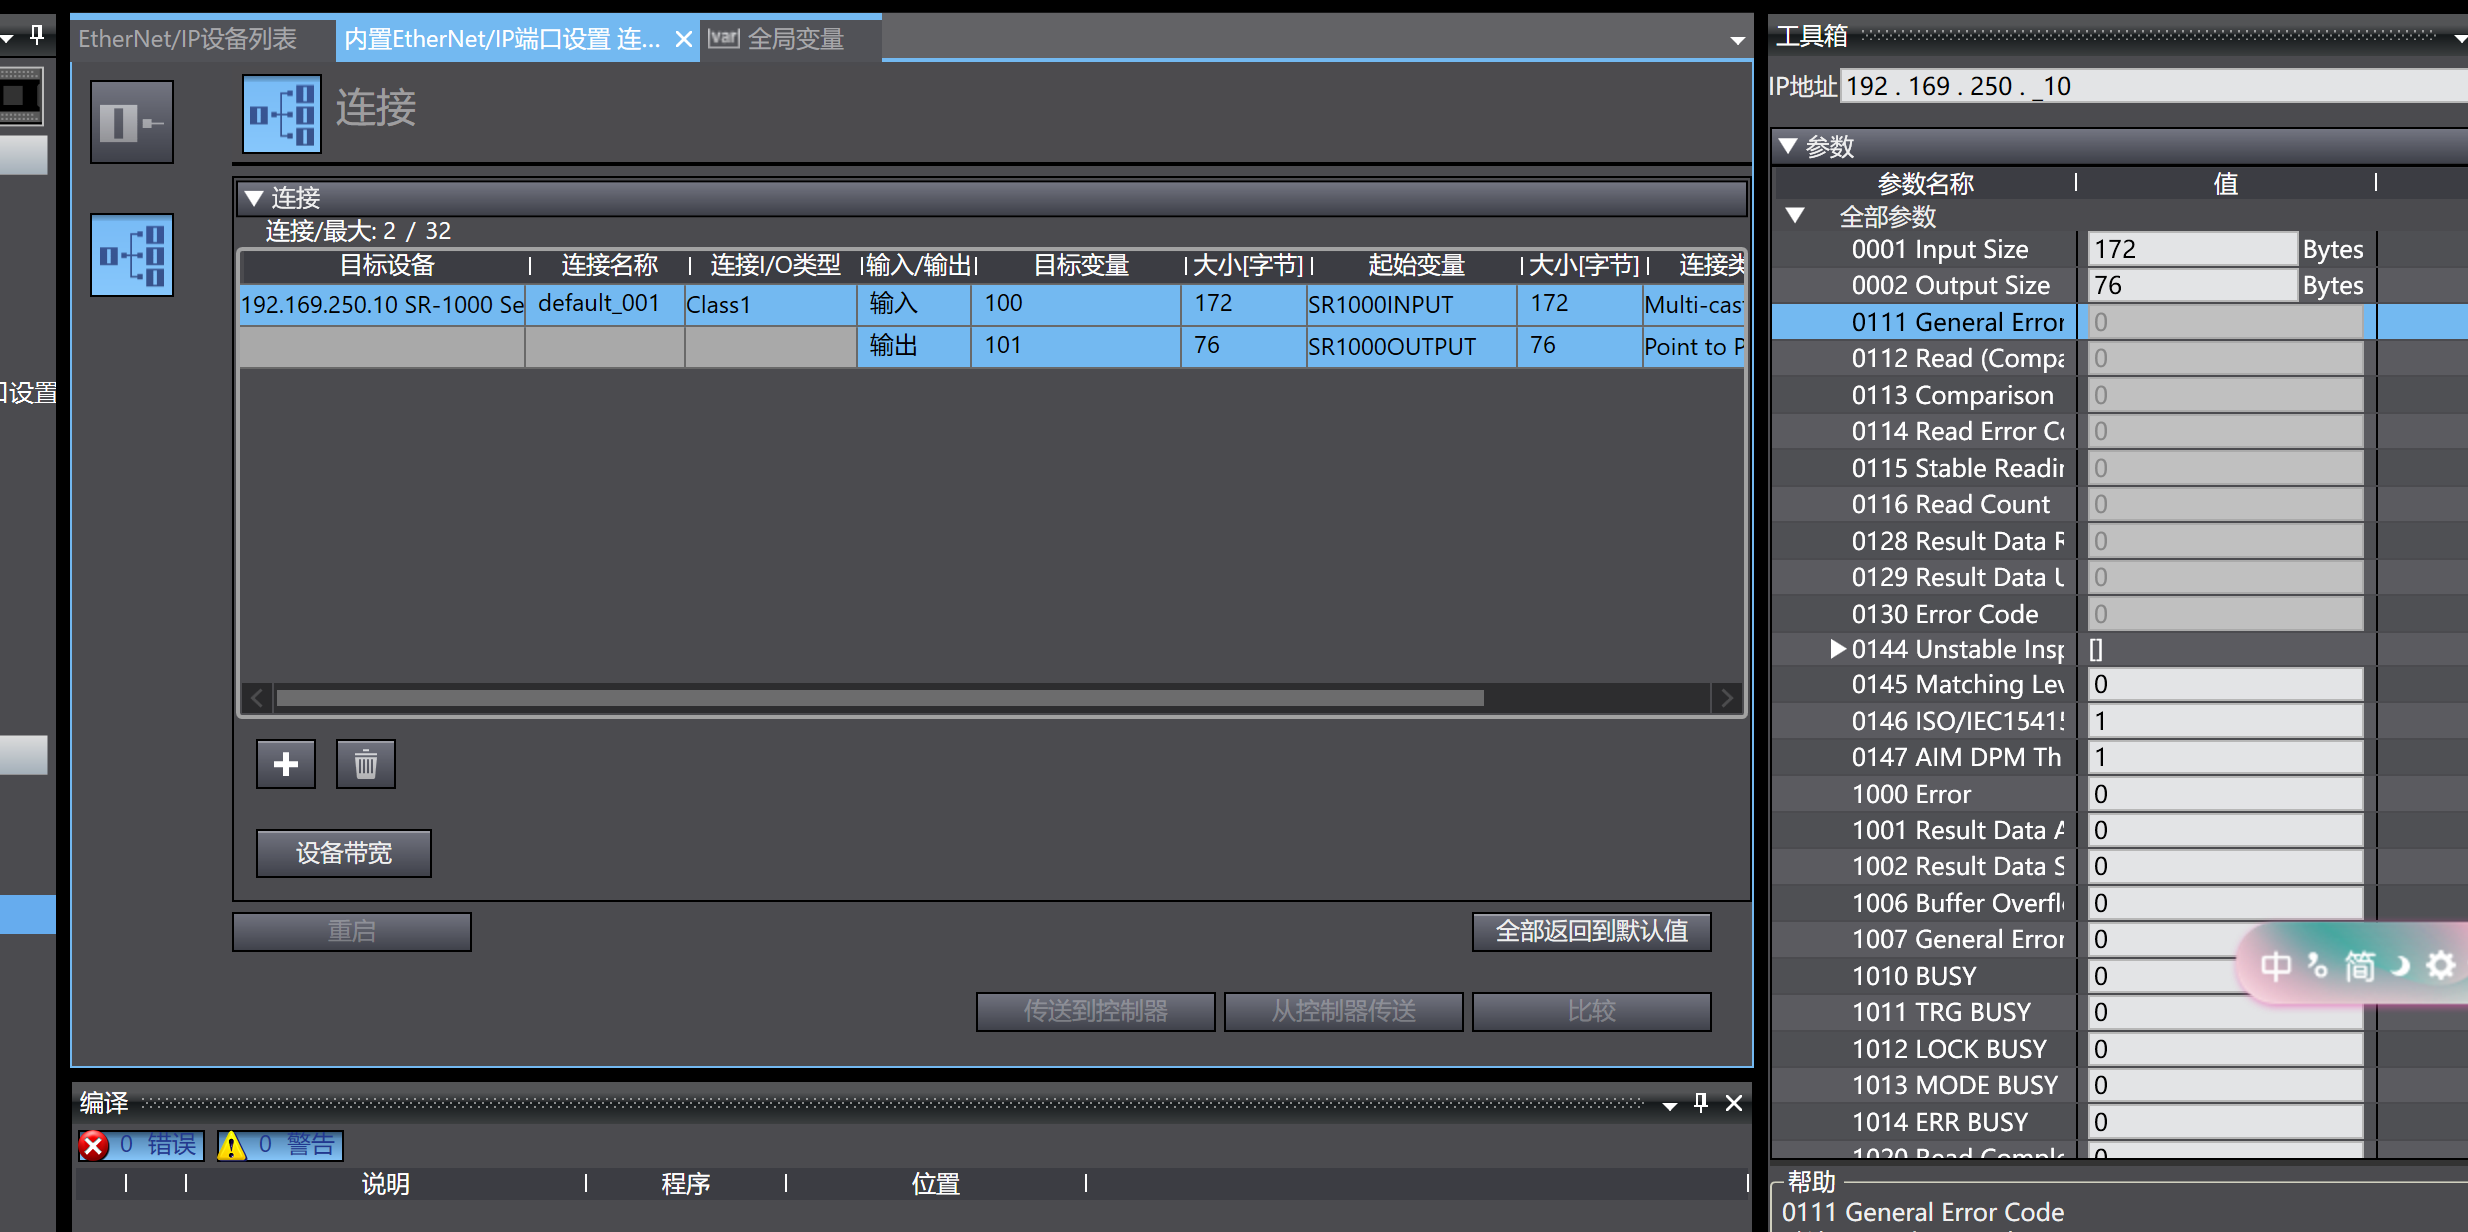Toggle 简 simplified character mode
The height and width of the screenshot is (1232, 2468).
coord(2360,966)
